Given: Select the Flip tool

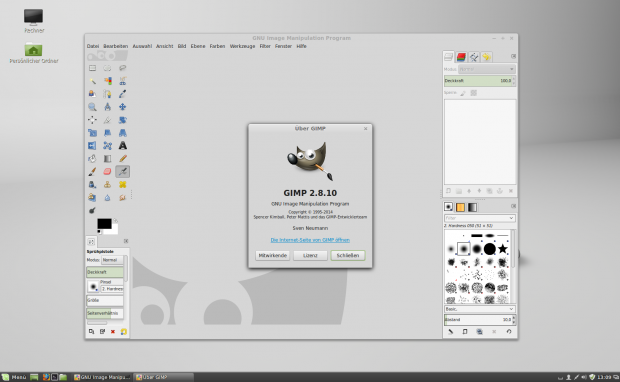Looking at the screenshot, I should tap(92, 146).
